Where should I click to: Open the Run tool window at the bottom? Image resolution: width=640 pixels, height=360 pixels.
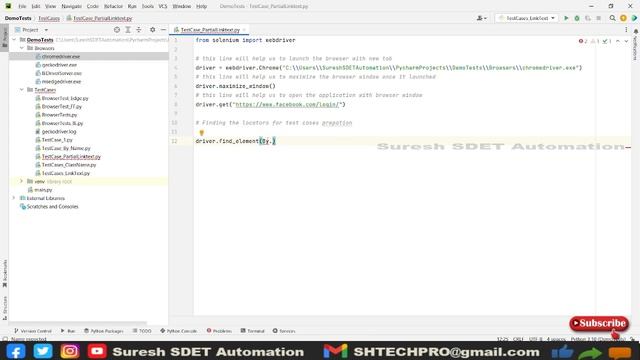tap(68, 331)
